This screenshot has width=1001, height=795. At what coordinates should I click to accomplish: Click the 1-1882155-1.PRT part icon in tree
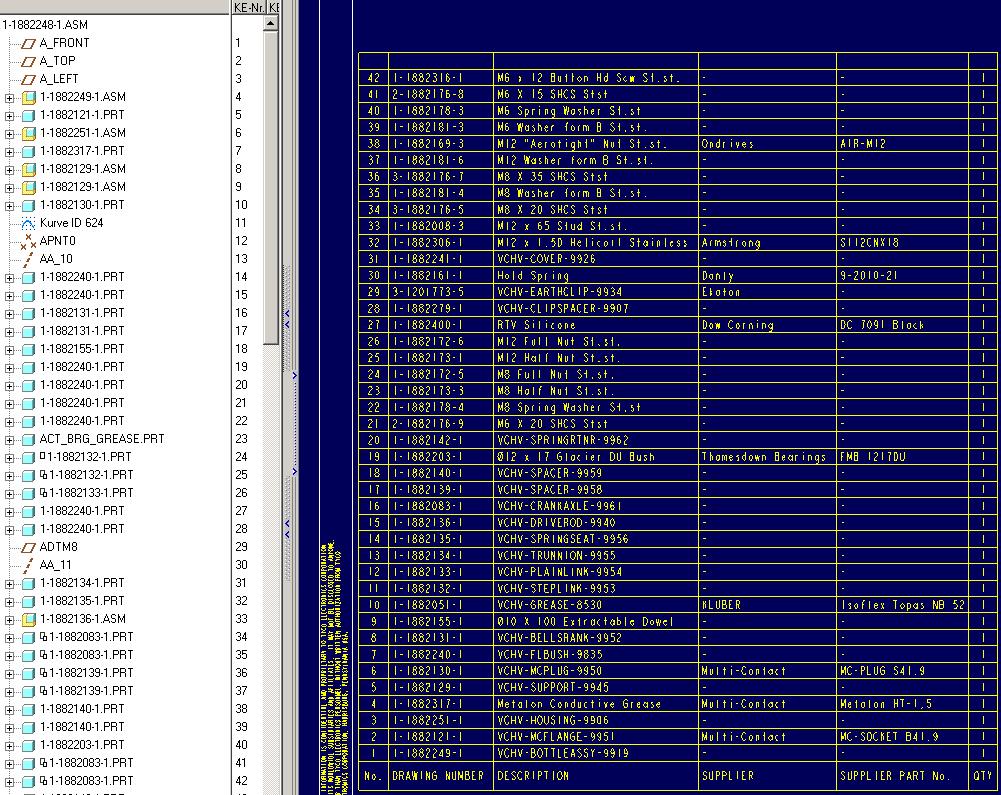[x=29, y=349]
